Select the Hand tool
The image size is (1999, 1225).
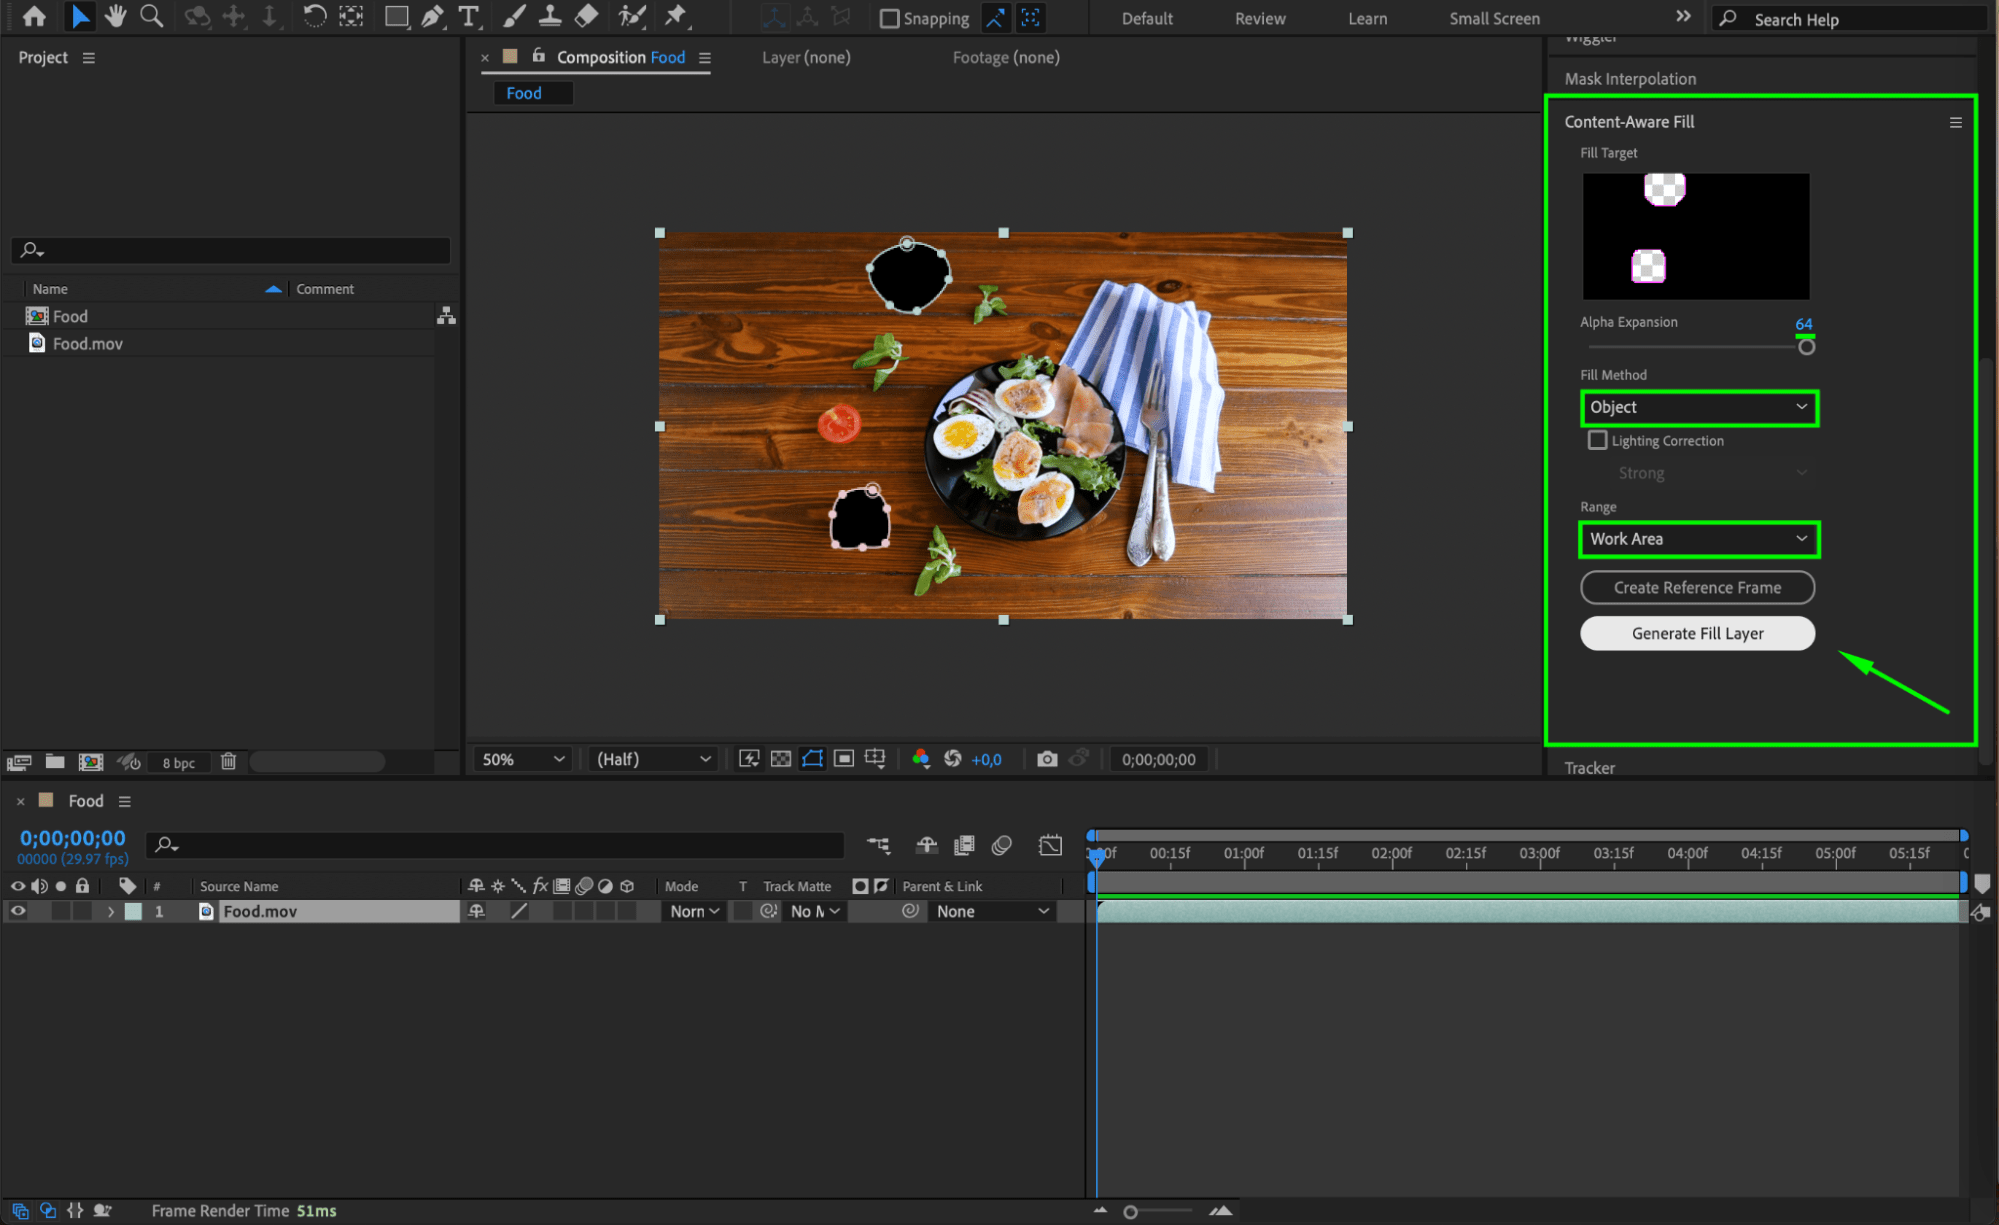coord(116,16)
